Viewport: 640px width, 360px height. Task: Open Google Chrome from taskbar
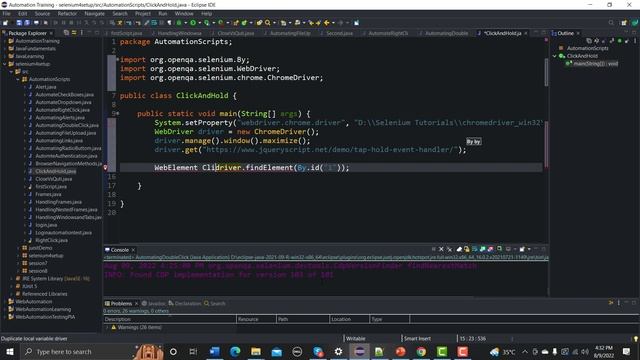[x=421, y=351]
